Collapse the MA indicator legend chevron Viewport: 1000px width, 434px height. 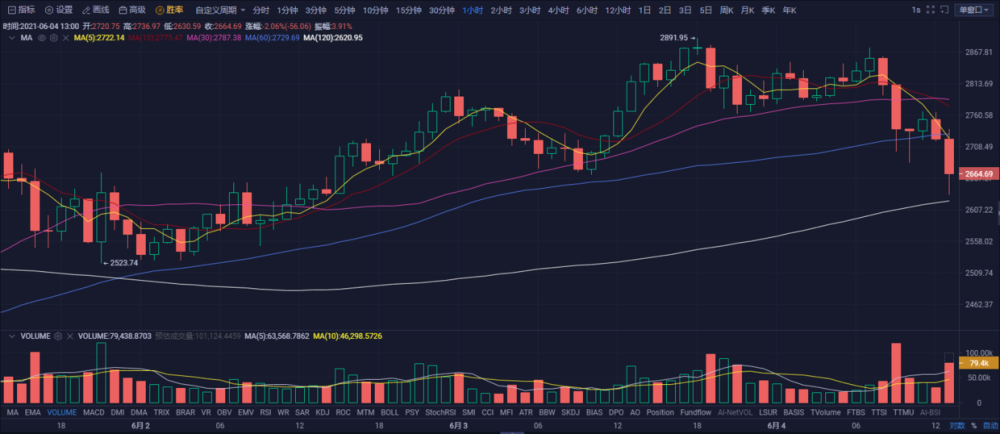(x=11, y=38)
